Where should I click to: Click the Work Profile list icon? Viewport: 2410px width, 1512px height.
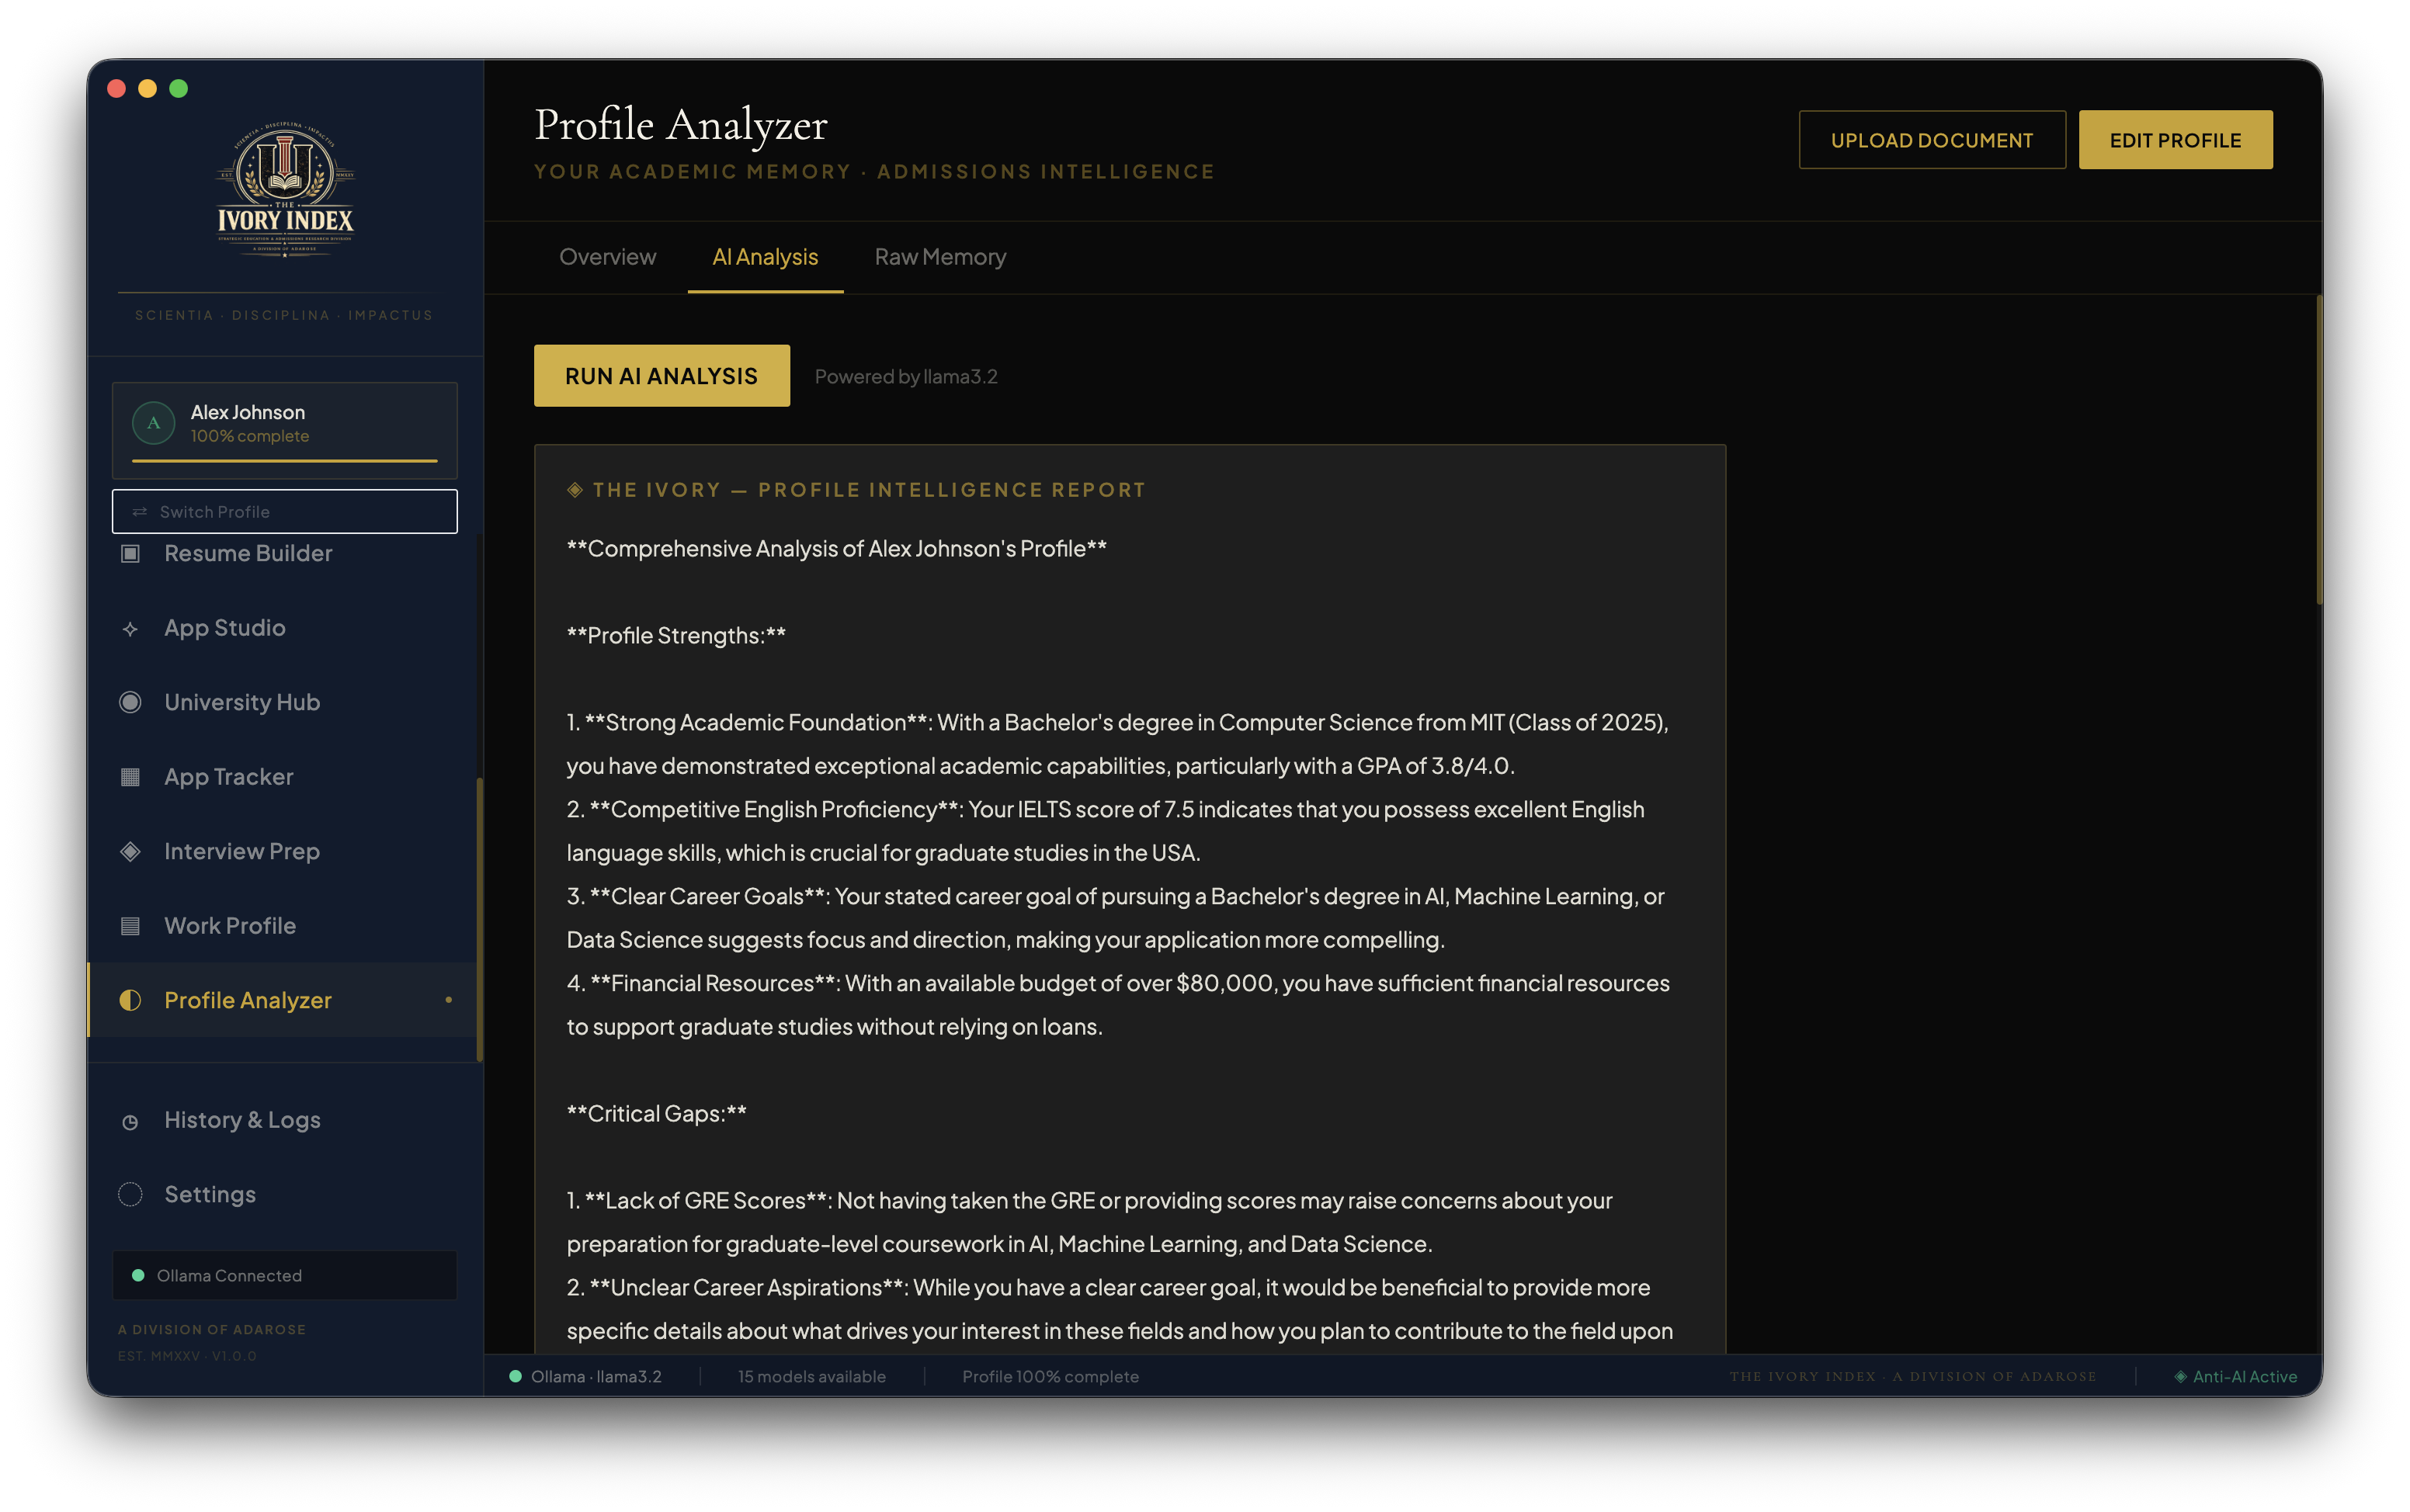pos(130,926)
